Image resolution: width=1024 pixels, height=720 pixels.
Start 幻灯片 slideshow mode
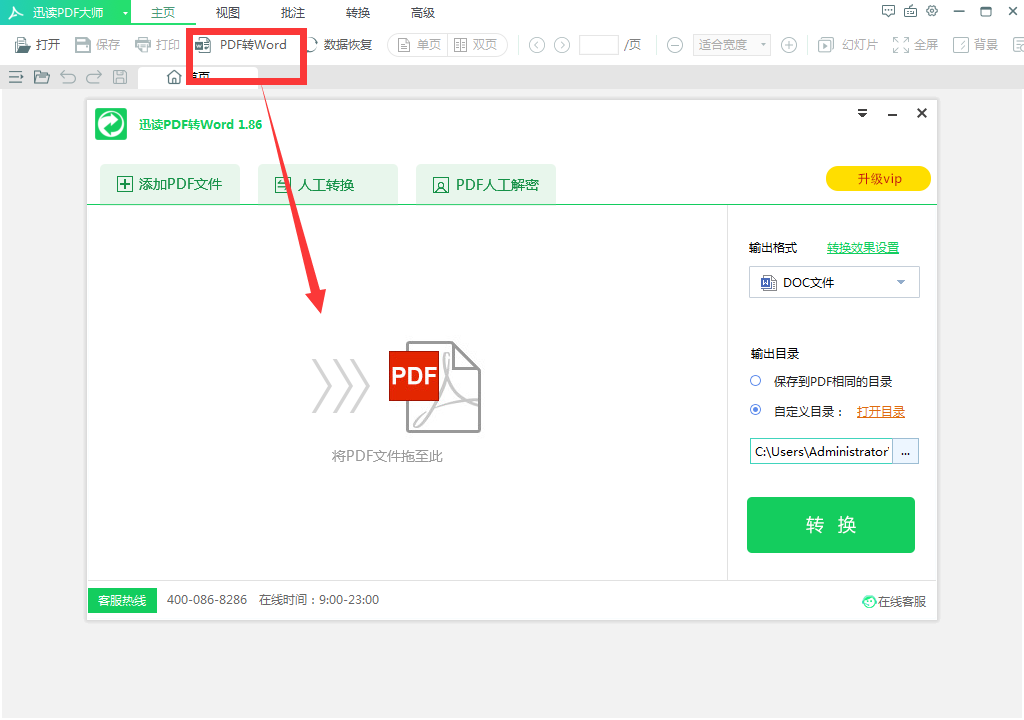(x=848, y=44)
